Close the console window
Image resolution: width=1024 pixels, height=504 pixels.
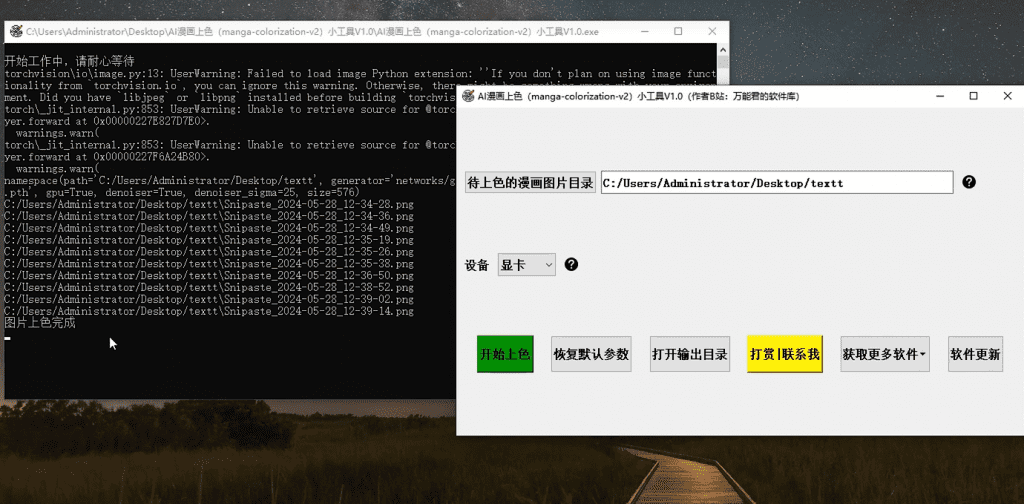pyautogui.click(x=711, y=32)
